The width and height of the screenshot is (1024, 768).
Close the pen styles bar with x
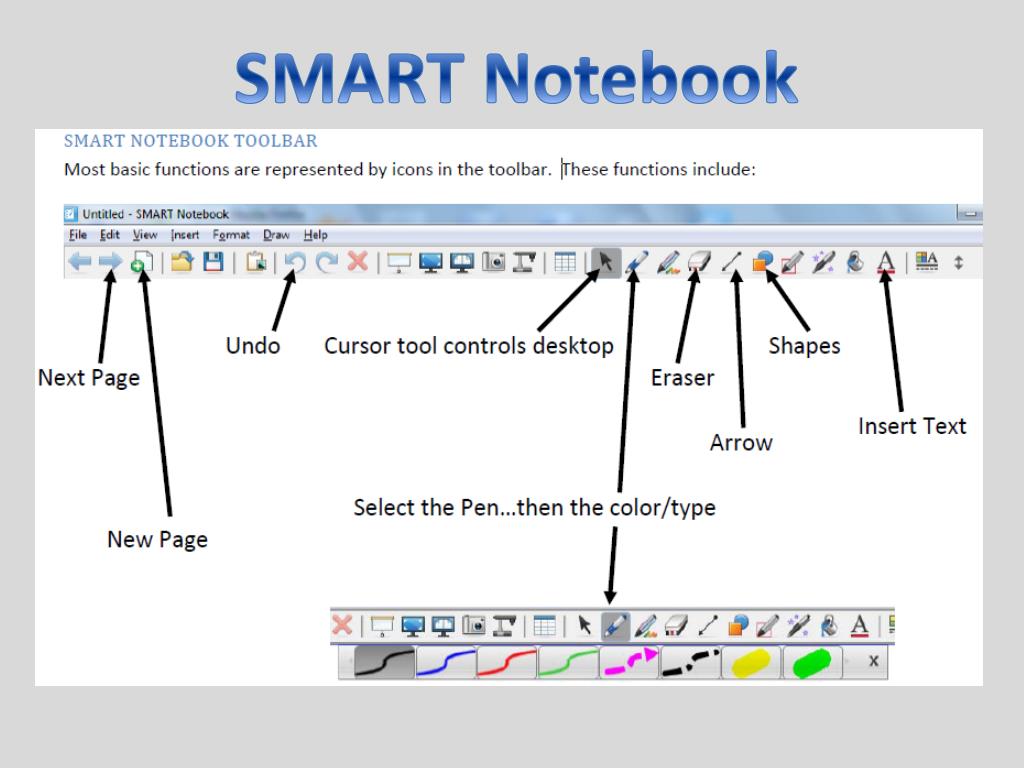coord(873,661)
